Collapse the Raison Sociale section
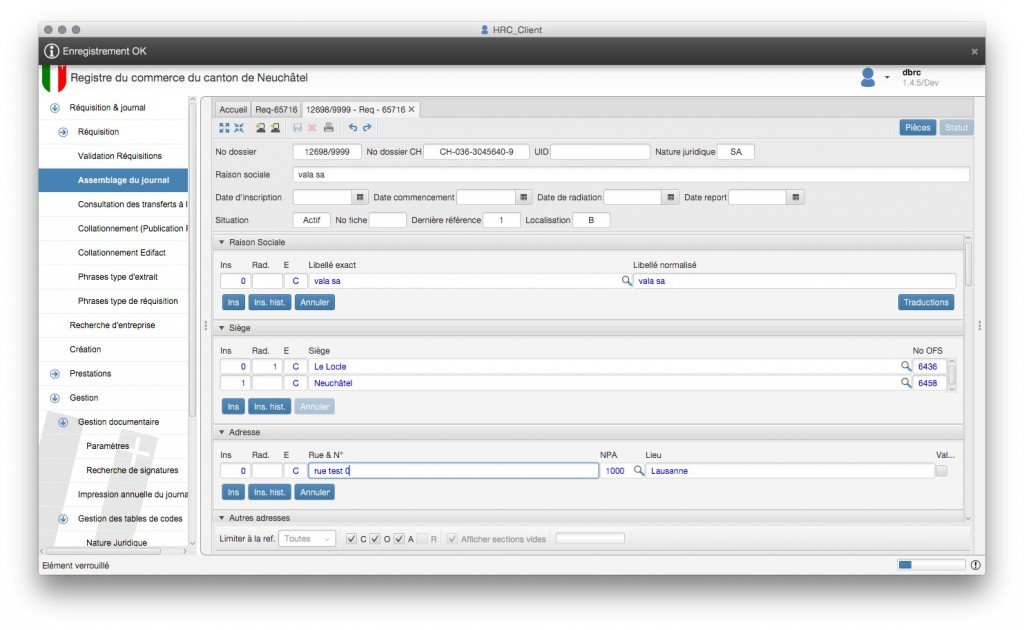This screenshot has width=1024, height=630. [x=221, y=242]
